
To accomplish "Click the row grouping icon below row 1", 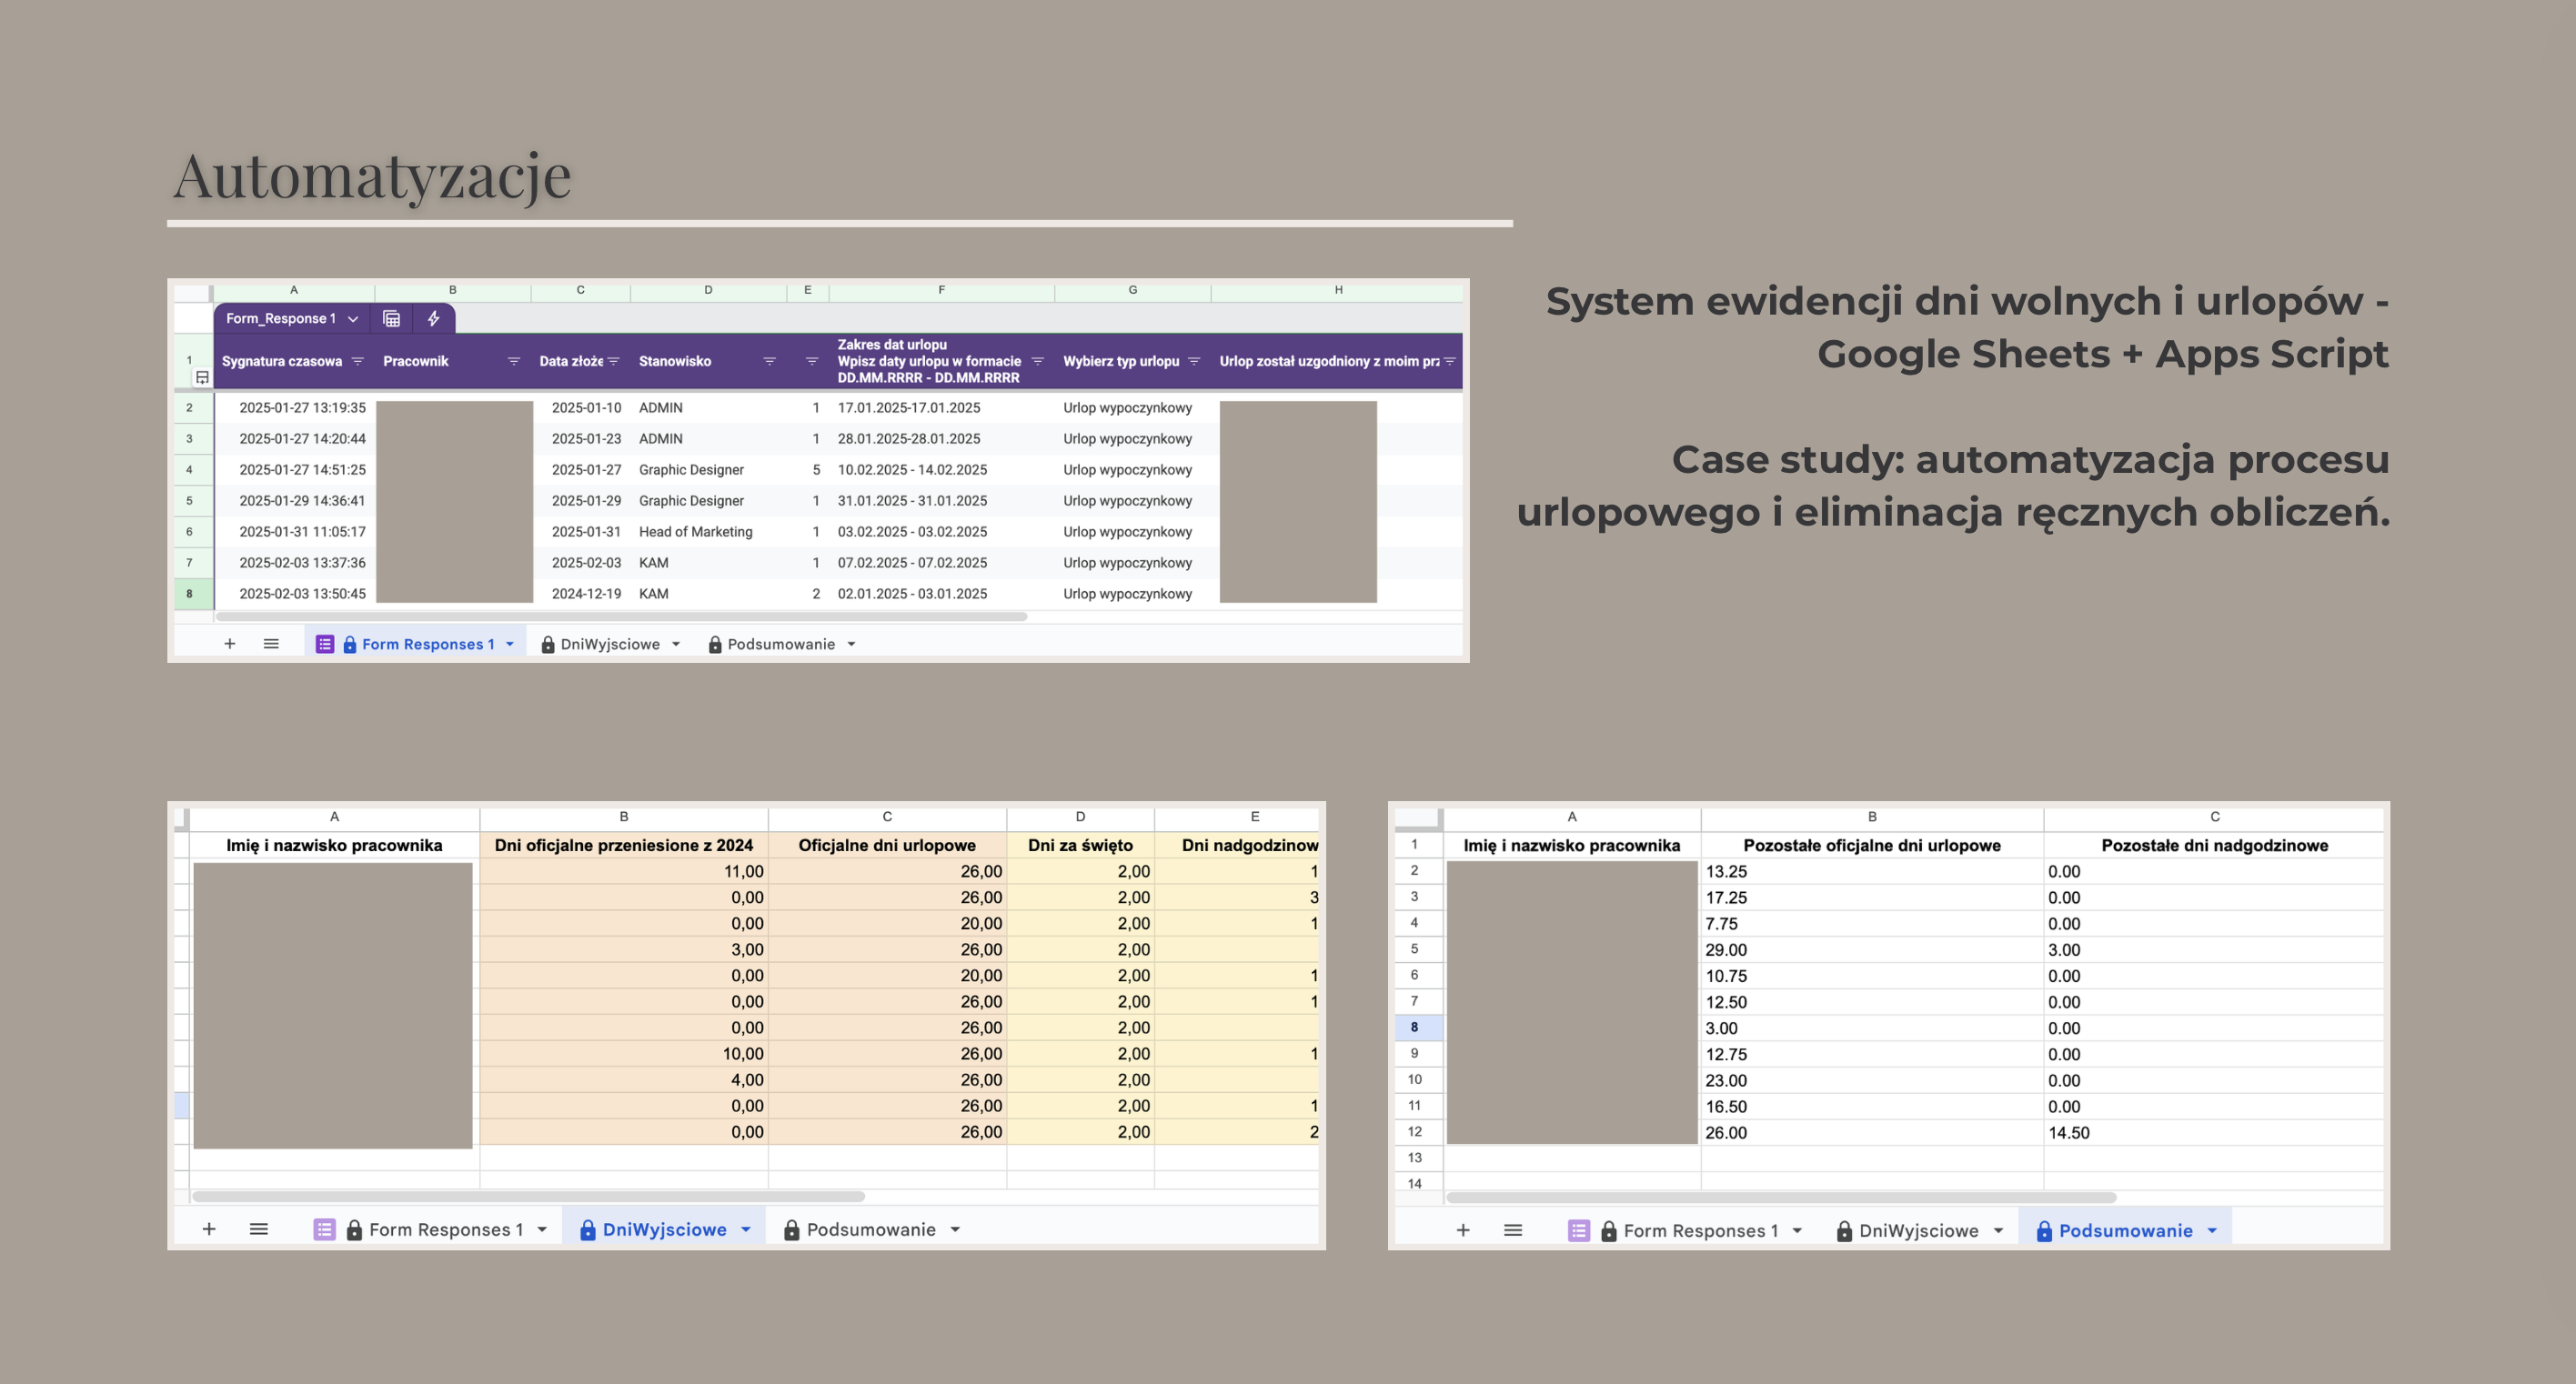I will coord(202,378).
